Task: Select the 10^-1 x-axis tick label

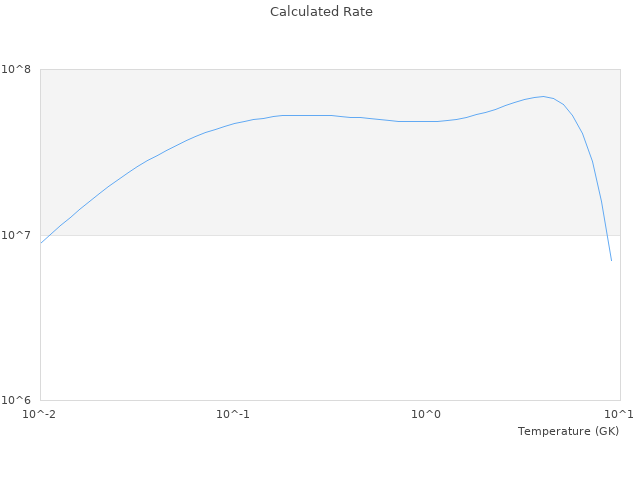Action: coord(233,414)
